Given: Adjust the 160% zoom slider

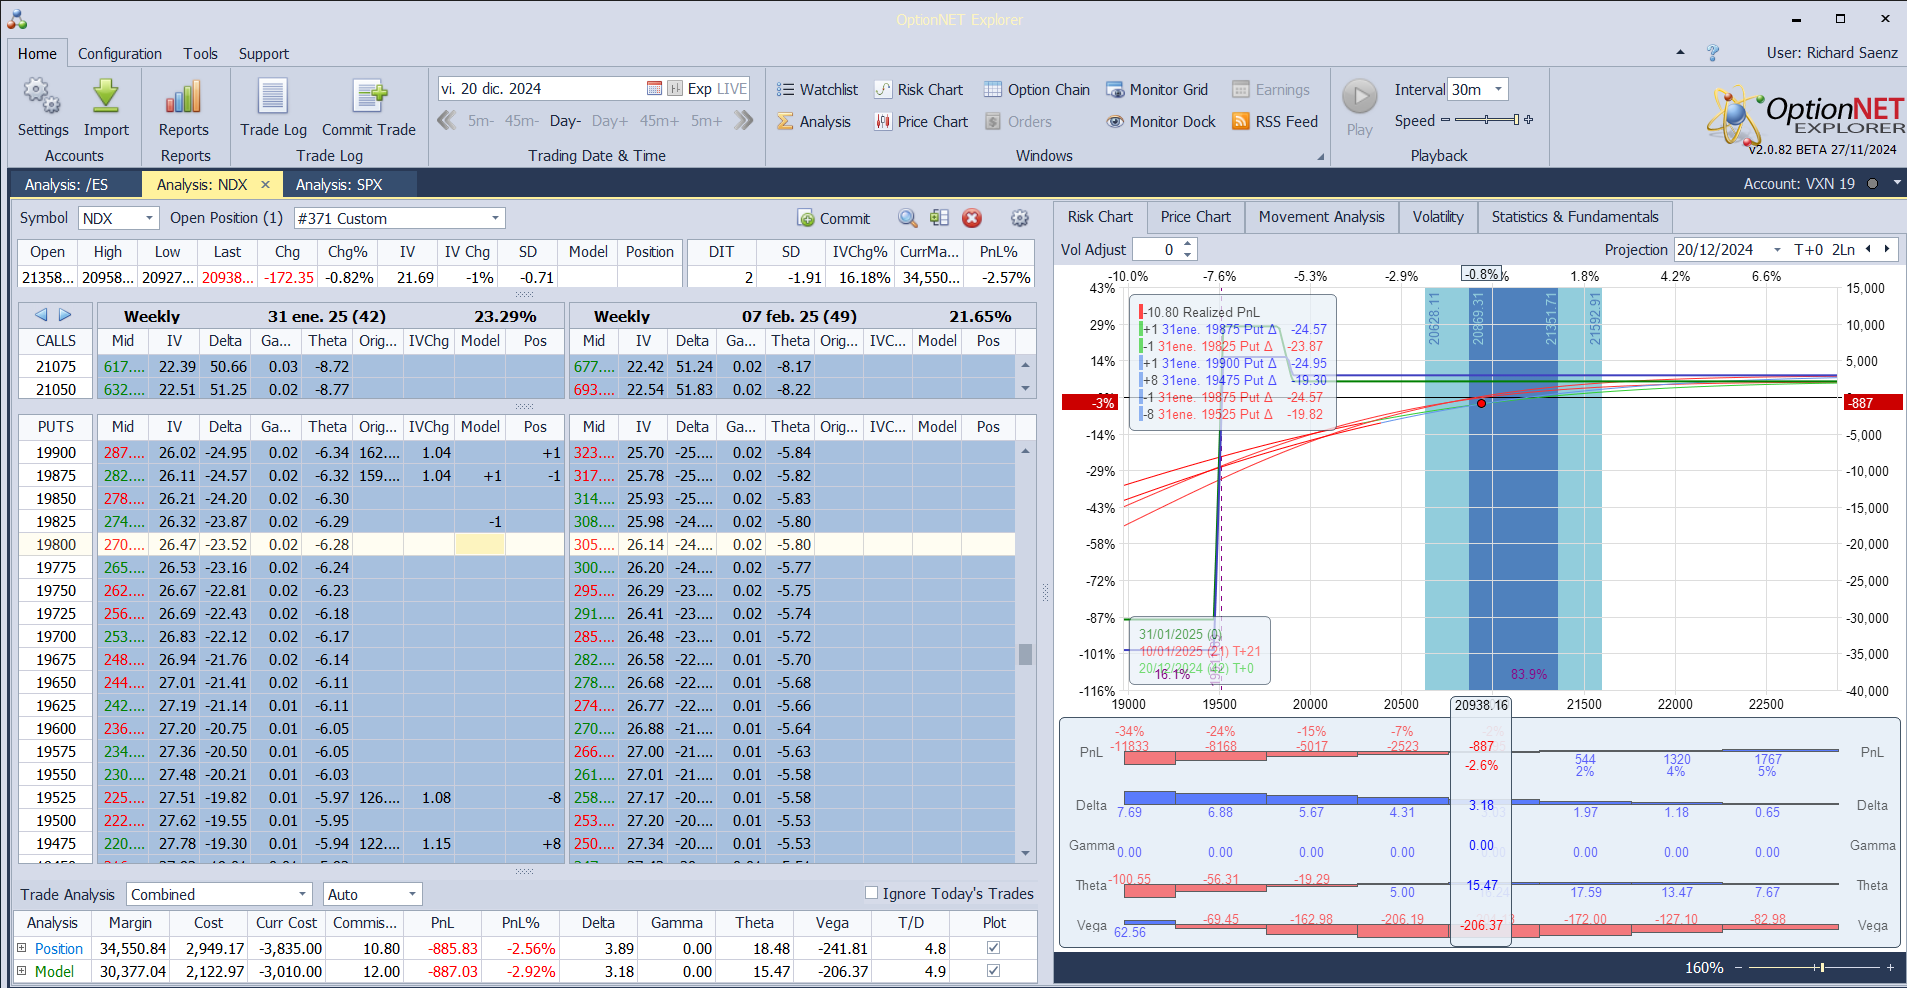Looking at the screenshot, I should click(1812, 968).
